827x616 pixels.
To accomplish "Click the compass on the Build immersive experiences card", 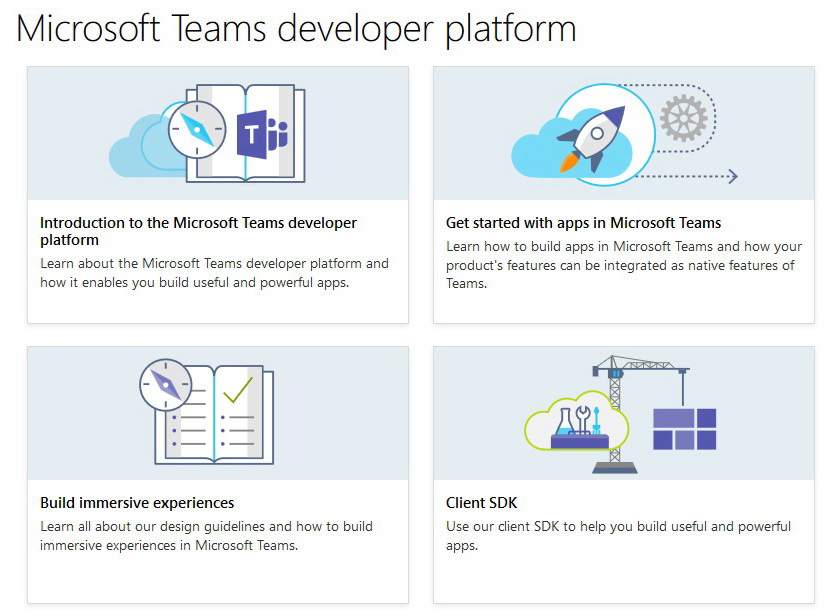I will pyautogui.click(x=165, y=383).
